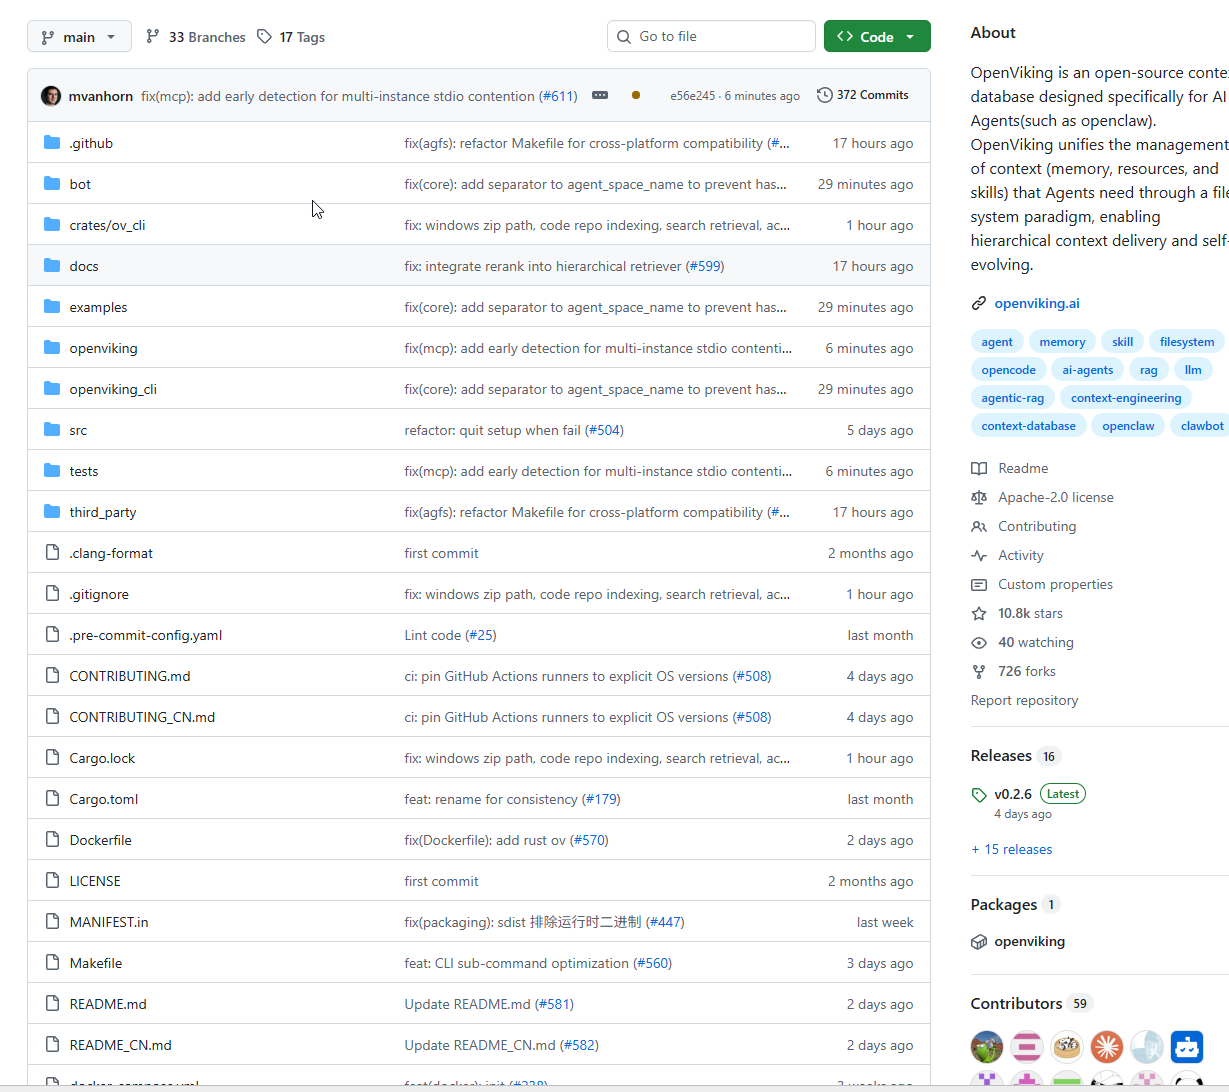Click the filesystem topic tag
Image resolution: width=1229 pixels, height=1092 pixels.
click(x=1187, y=342)
